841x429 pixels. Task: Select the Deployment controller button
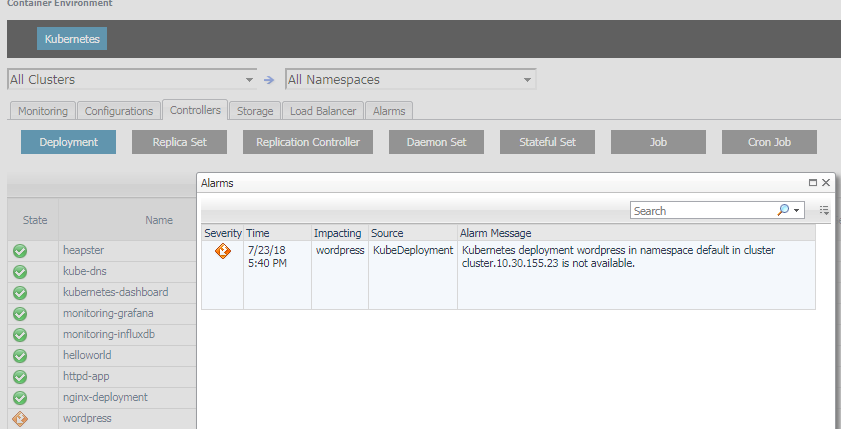(x=69, y=142)
